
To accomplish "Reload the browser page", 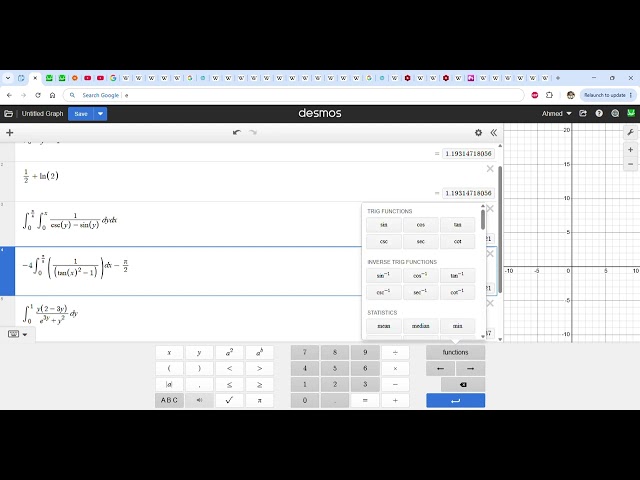I will (x=38, y=95).
